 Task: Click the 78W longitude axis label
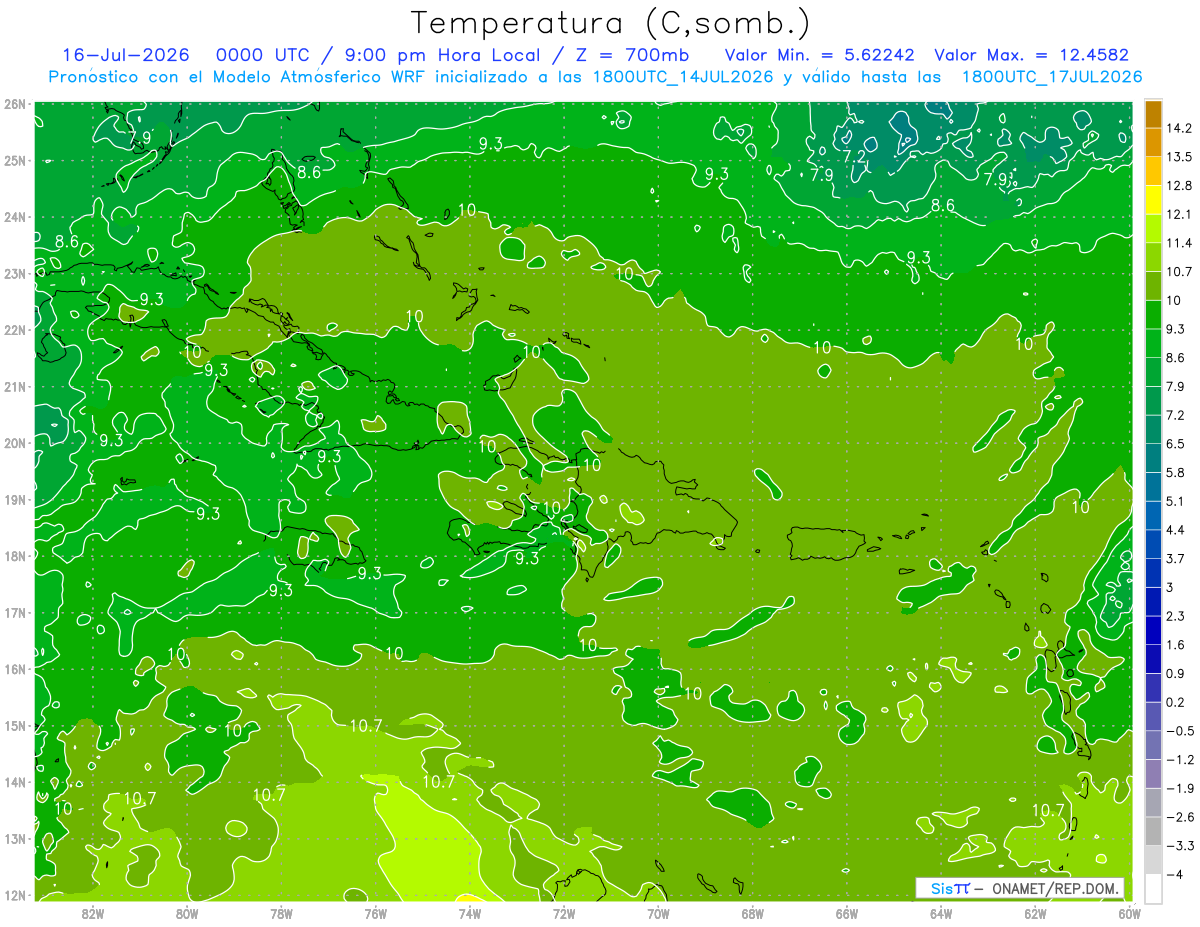coord(281,913)
